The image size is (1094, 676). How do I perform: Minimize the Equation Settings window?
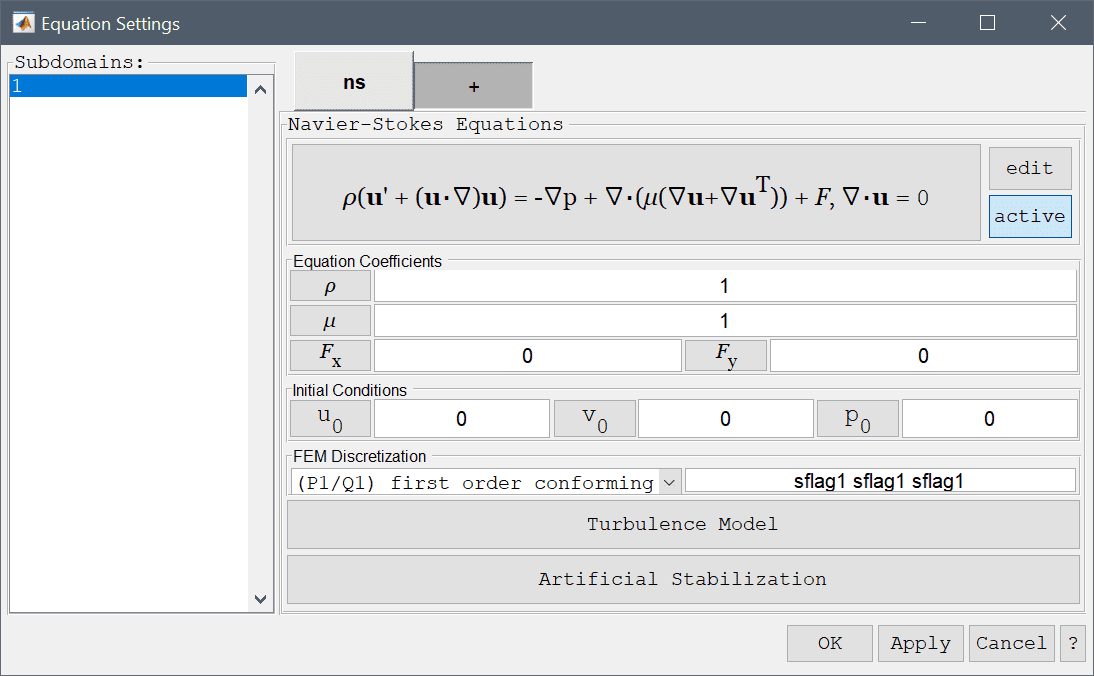pos(918,23)
